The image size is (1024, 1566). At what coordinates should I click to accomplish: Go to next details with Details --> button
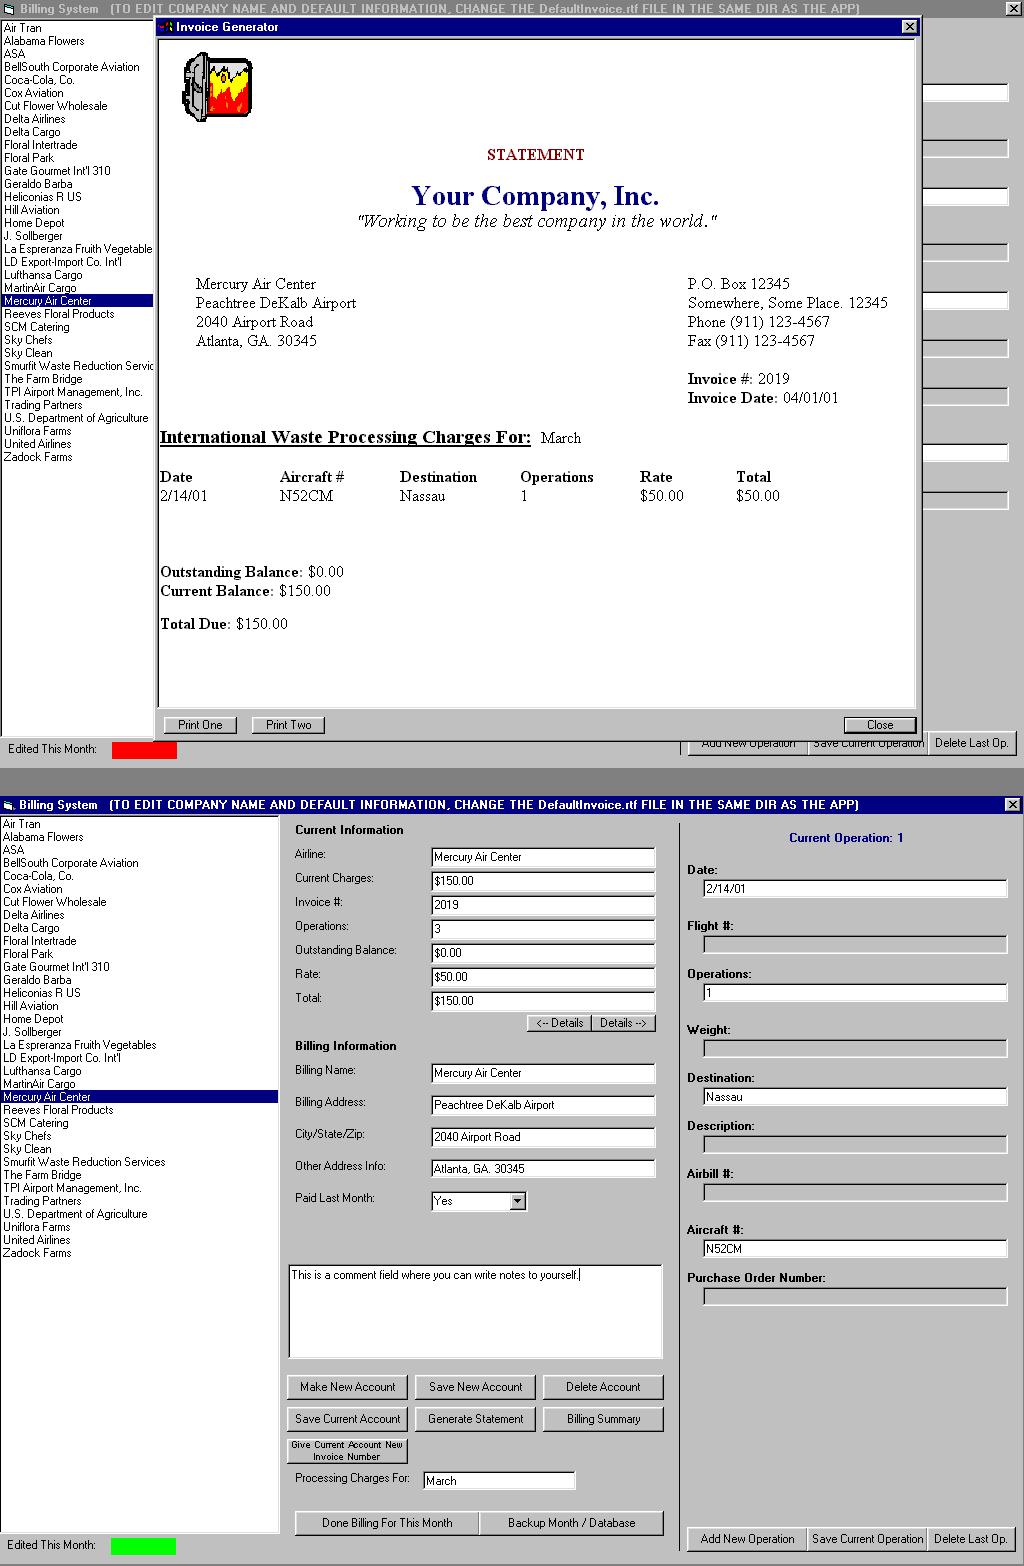623,1023
